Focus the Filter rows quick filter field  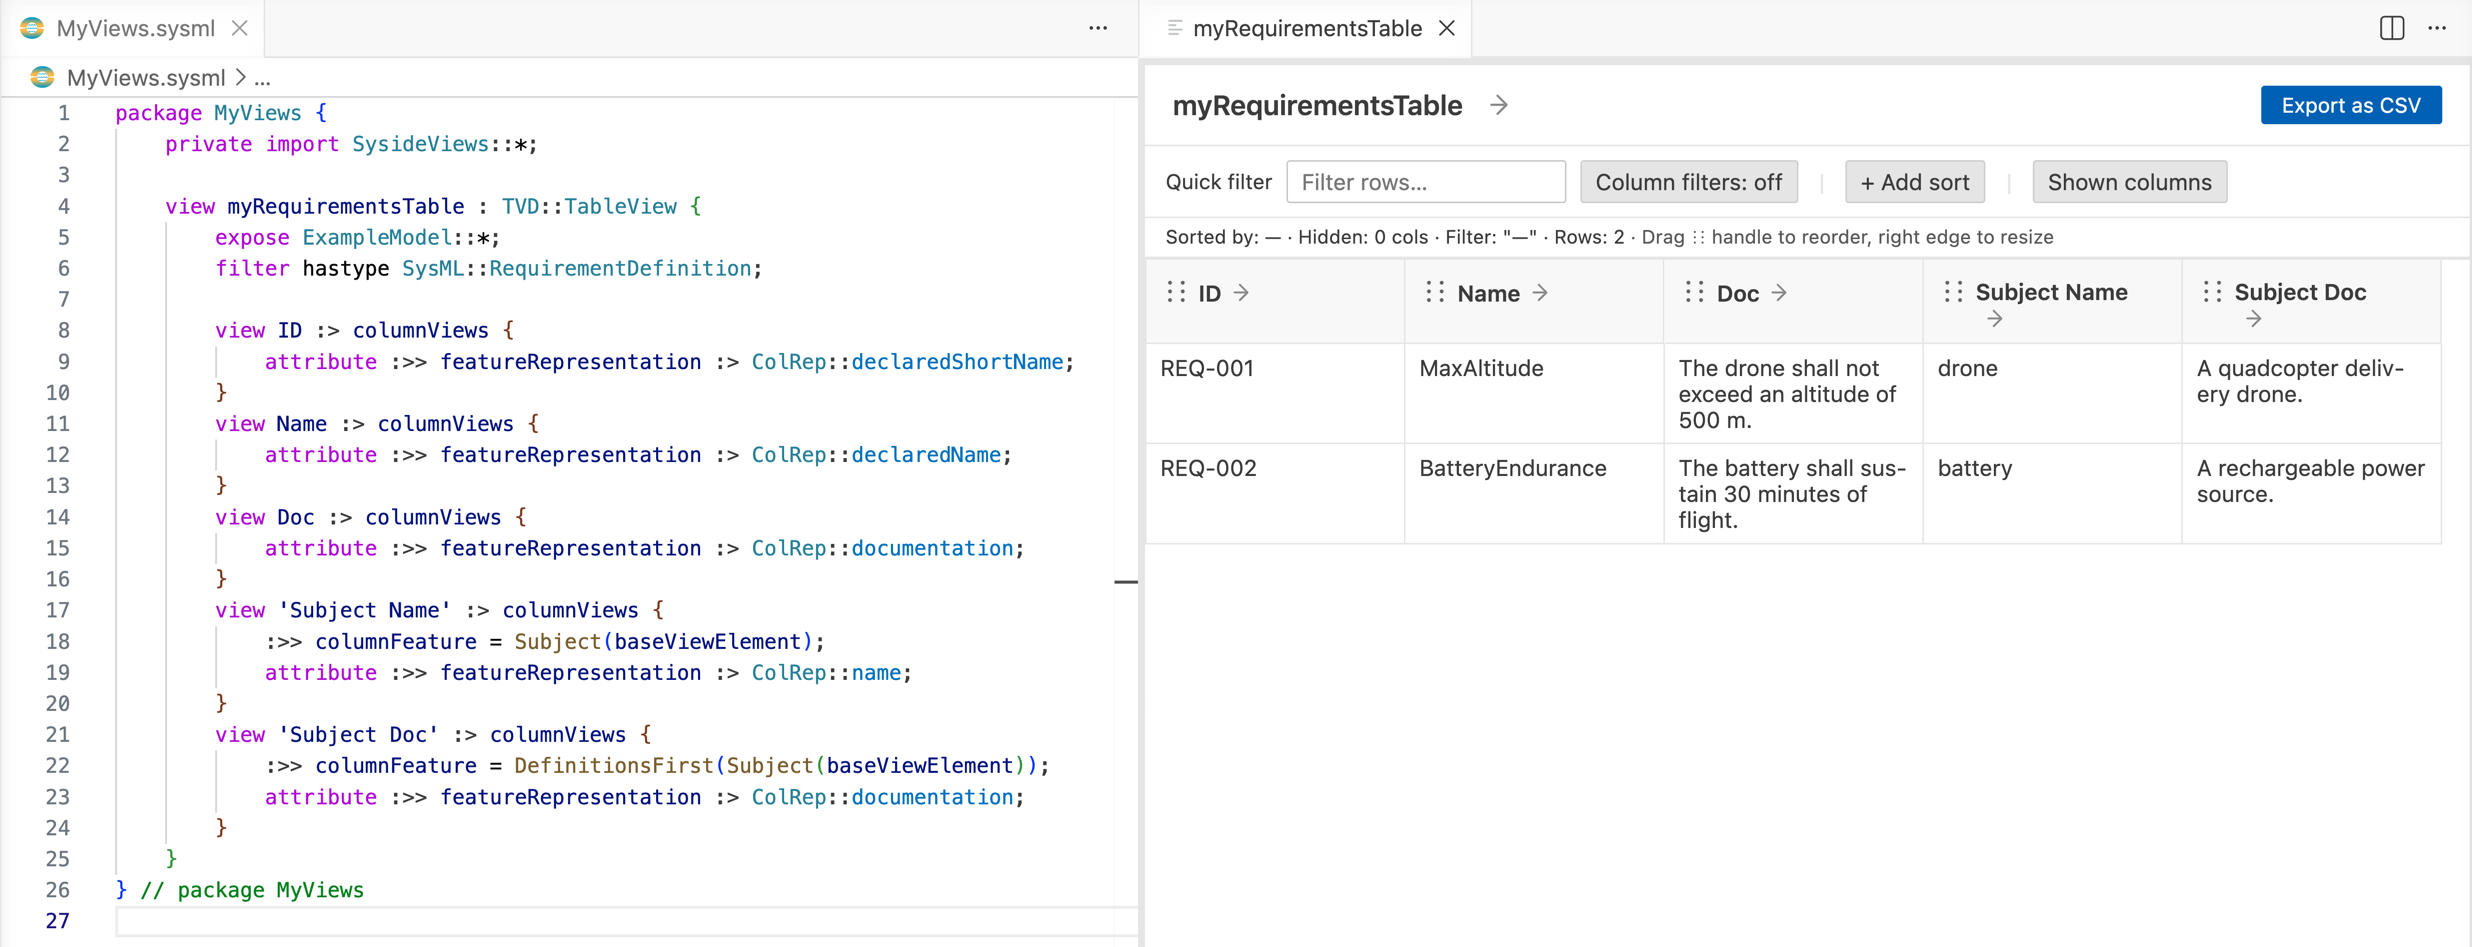click(1425, 182)
